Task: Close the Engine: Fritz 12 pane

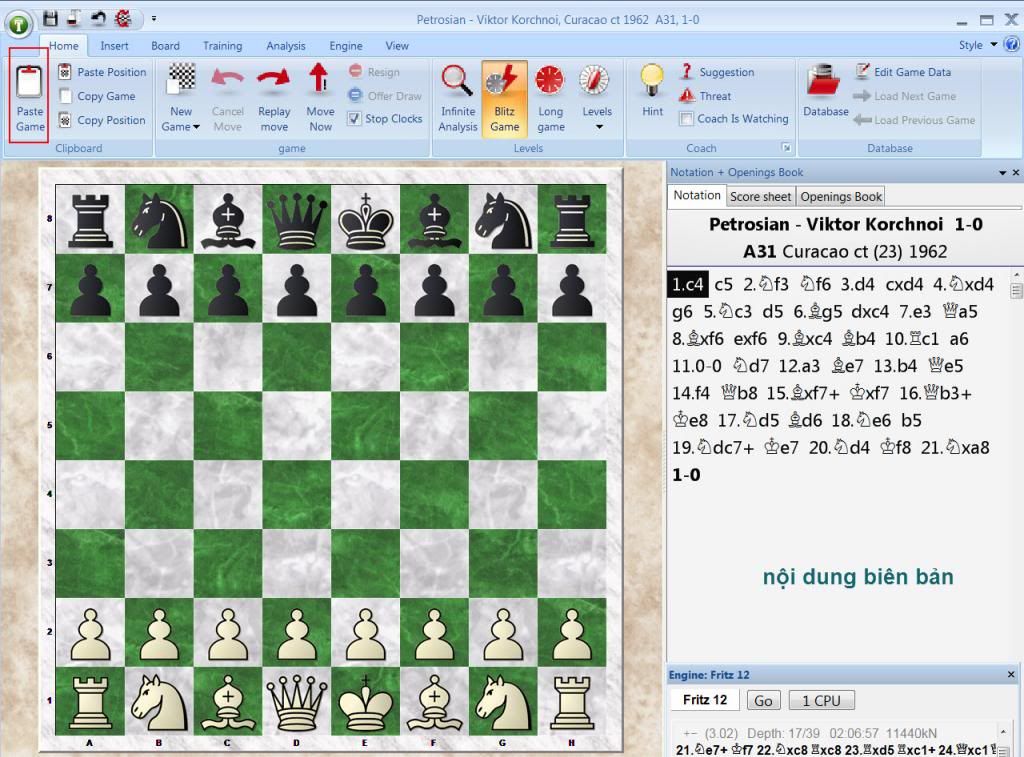Action: pos(1011,674)
